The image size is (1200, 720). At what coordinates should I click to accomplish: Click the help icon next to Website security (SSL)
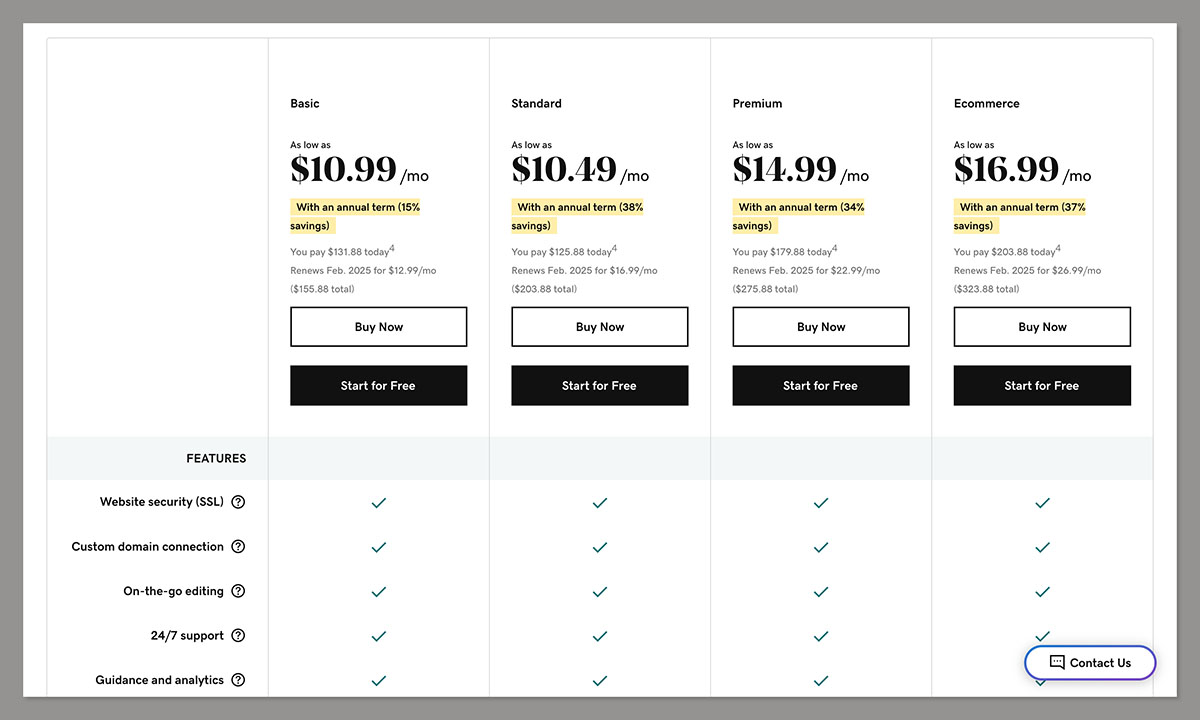(238, 502)
